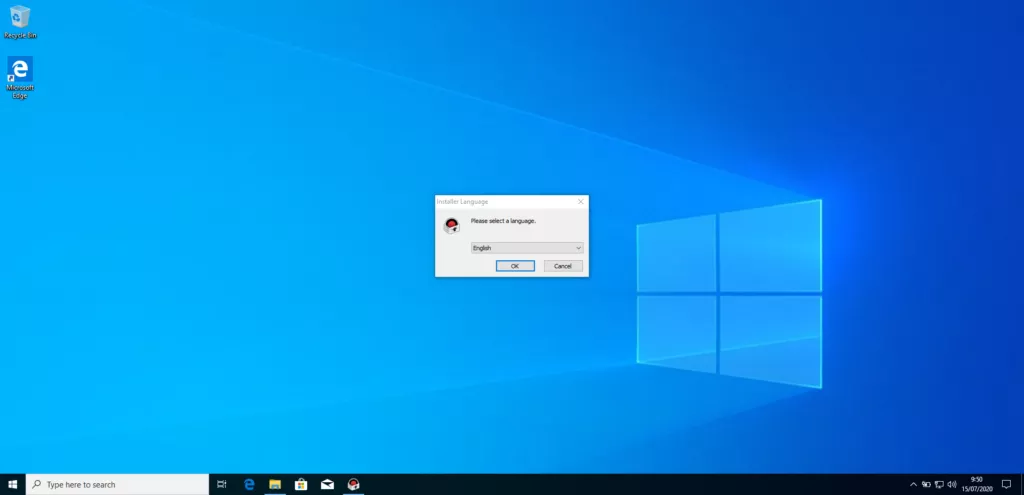1024x495 pixels.
Task: Cancel the Installer Language dialog
Action: [563, 266]
